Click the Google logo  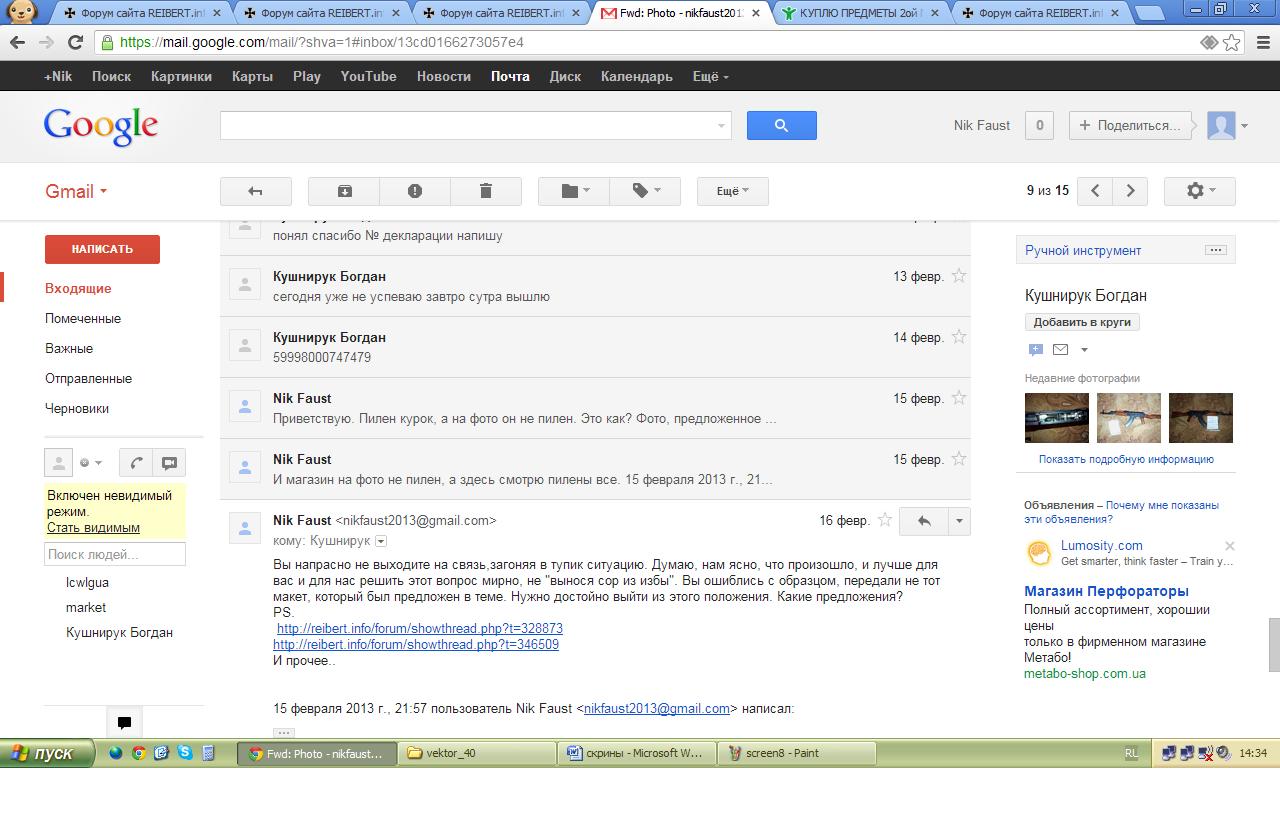(101, 127)
